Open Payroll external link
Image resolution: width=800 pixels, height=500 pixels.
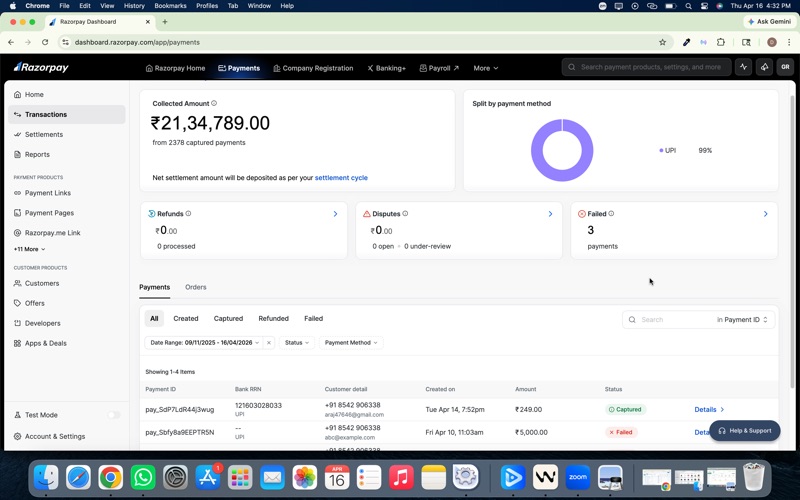point(439,68)
